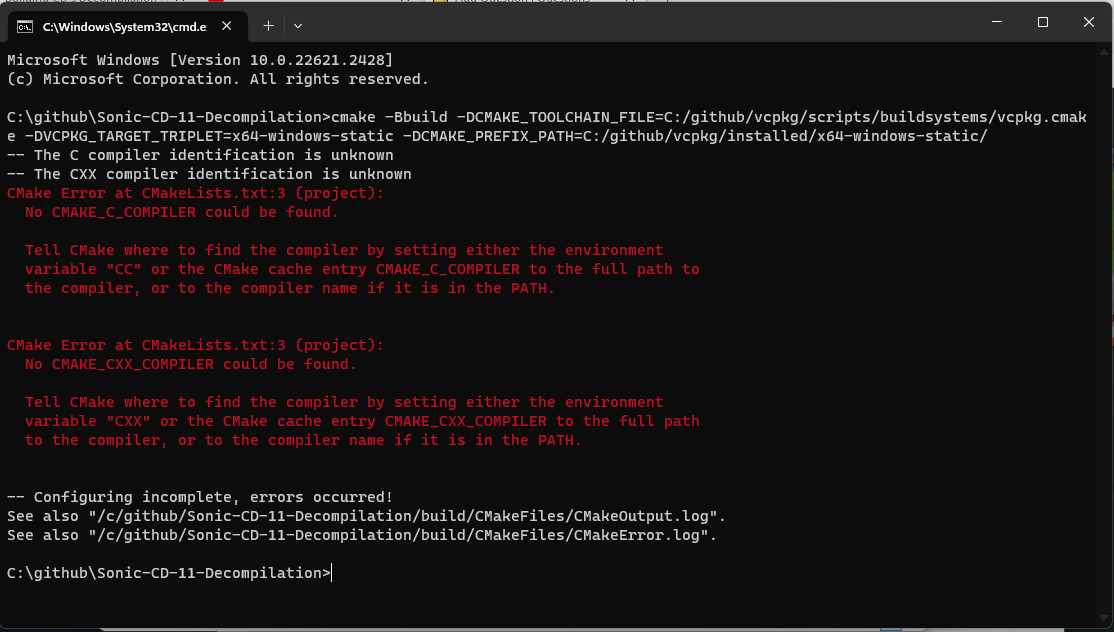The image size is (1114, 632).
Task: Click the scrollbar up arrow
Action: pos(1103,52)
